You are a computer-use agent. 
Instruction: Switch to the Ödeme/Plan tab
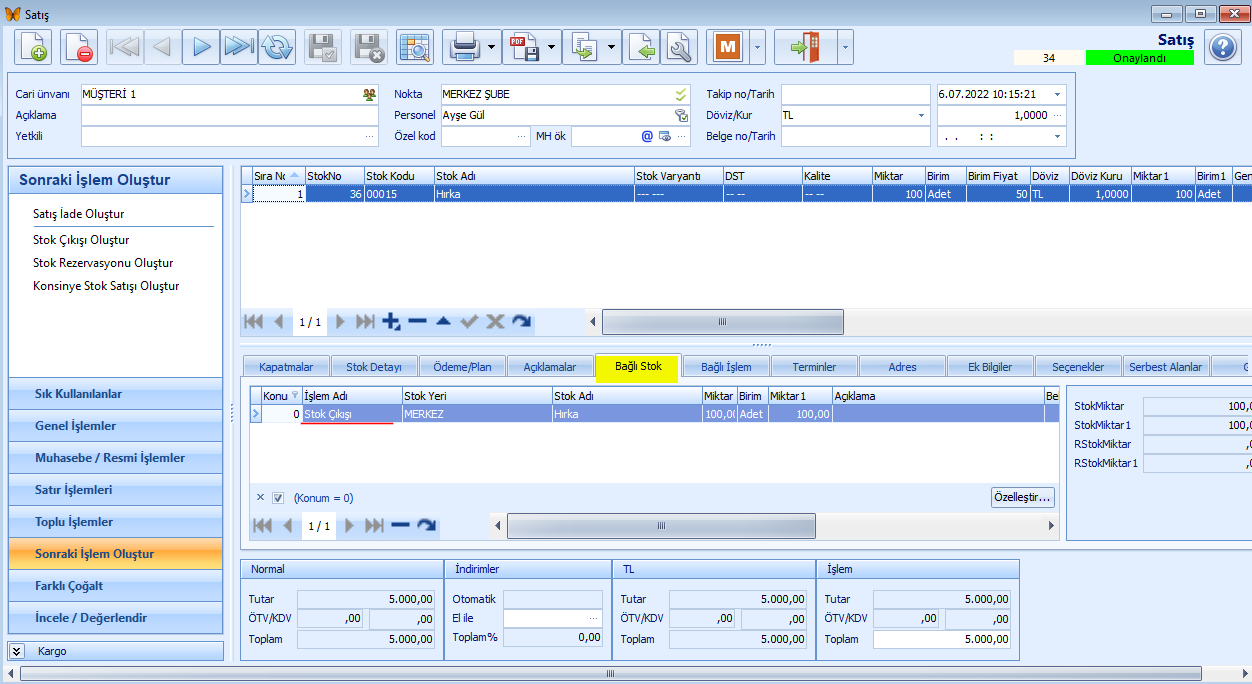point(461,367)
